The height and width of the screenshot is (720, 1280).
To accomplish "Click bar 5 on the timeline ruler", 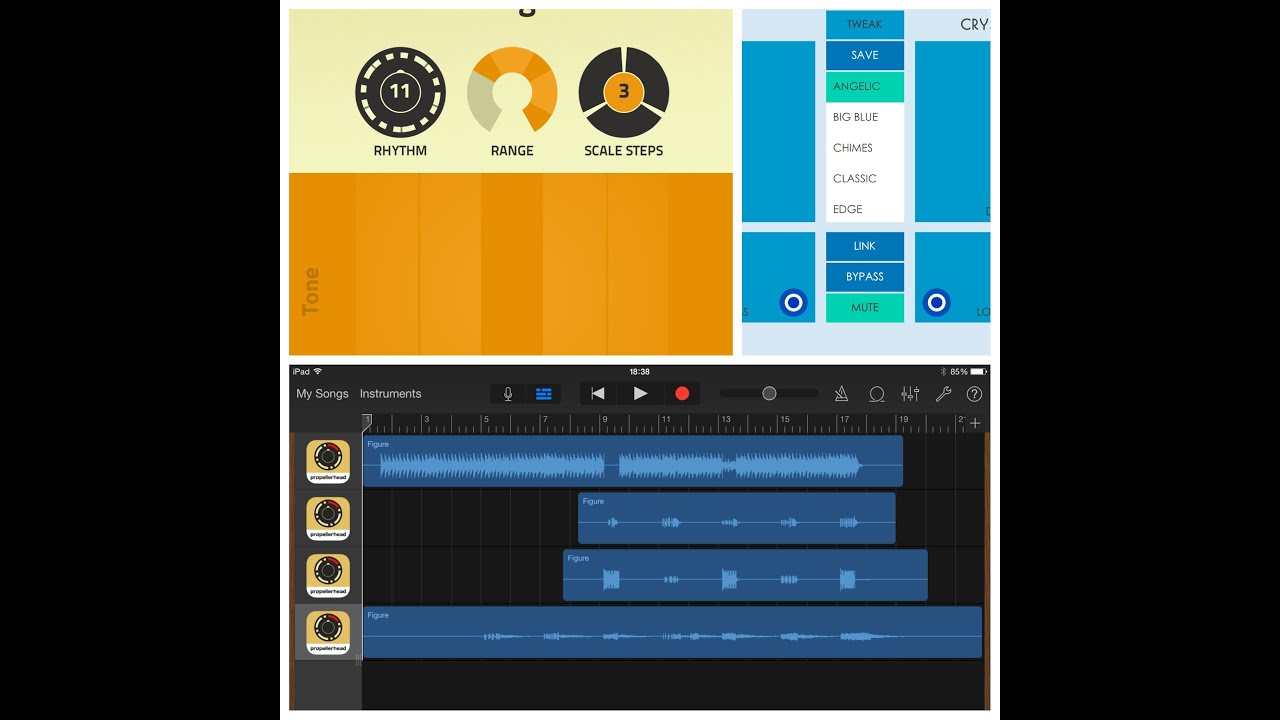I will (x=488, y=420).
